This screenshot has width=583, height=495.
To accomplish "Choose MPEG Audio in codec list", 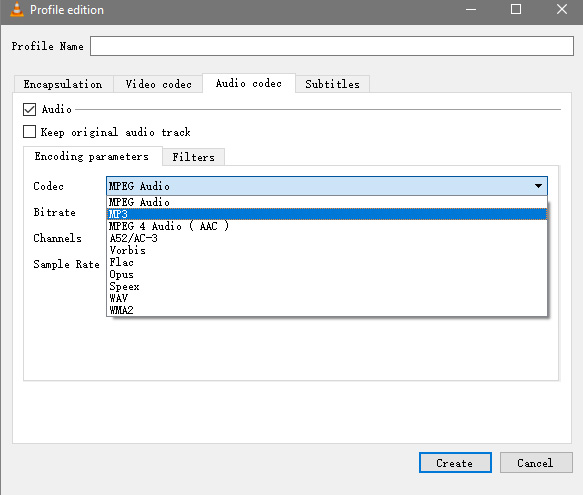I will 327,202.
